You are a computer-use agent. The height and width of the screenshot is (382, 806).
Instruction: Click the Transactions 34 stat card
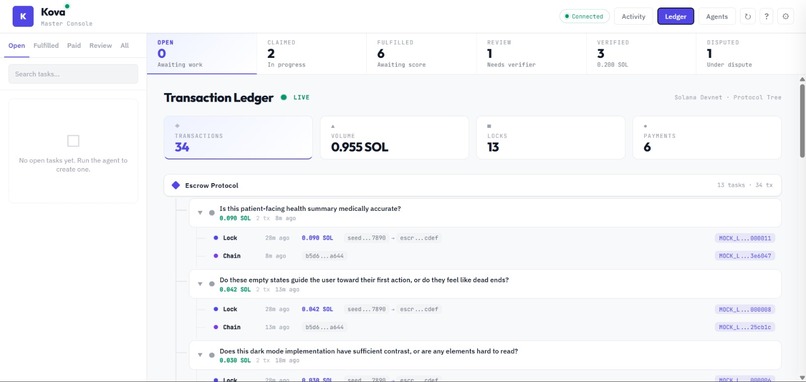pyautogui.click(x=238, y=138)
